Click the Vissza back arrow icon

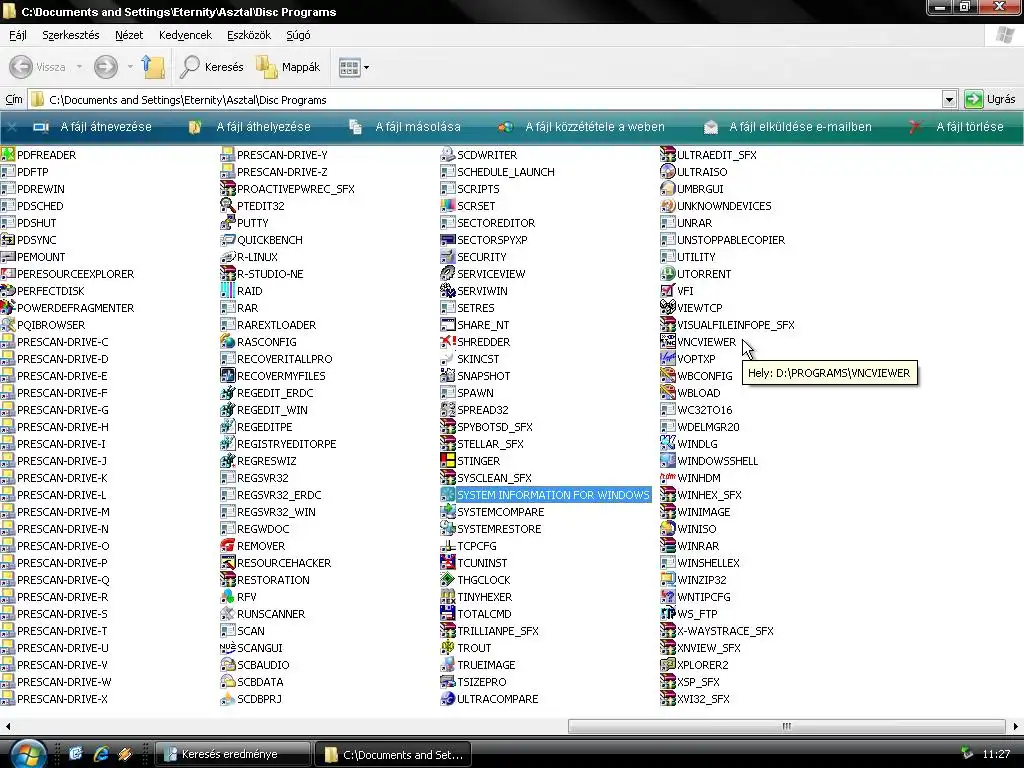[x=21, y=67]
